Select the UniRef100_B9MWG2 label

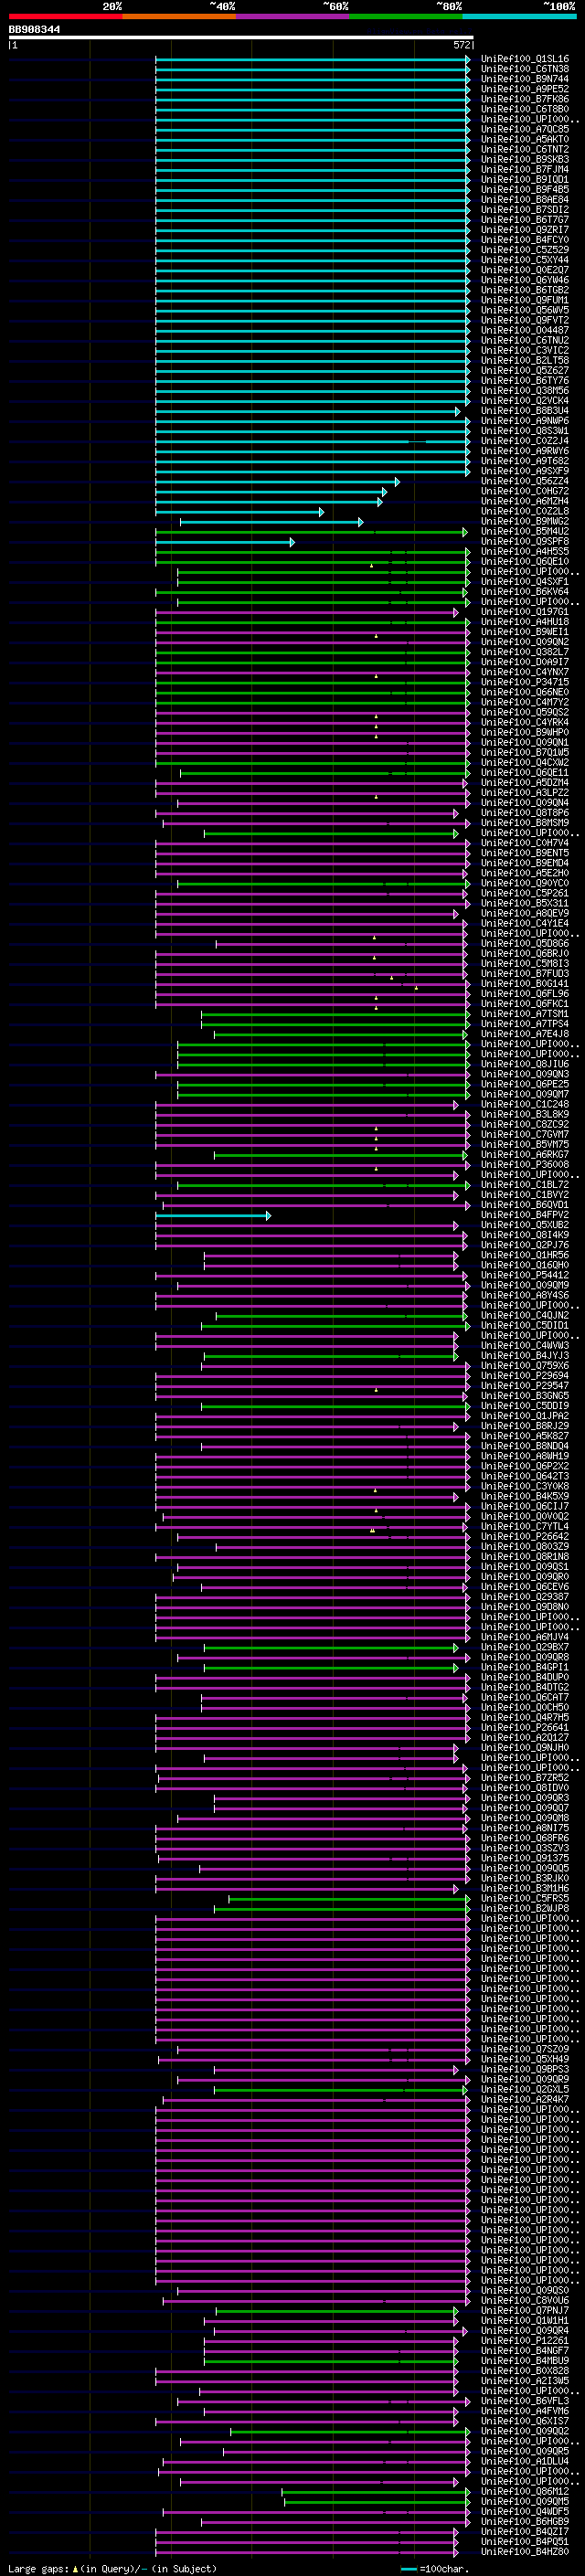pos(525,521)
